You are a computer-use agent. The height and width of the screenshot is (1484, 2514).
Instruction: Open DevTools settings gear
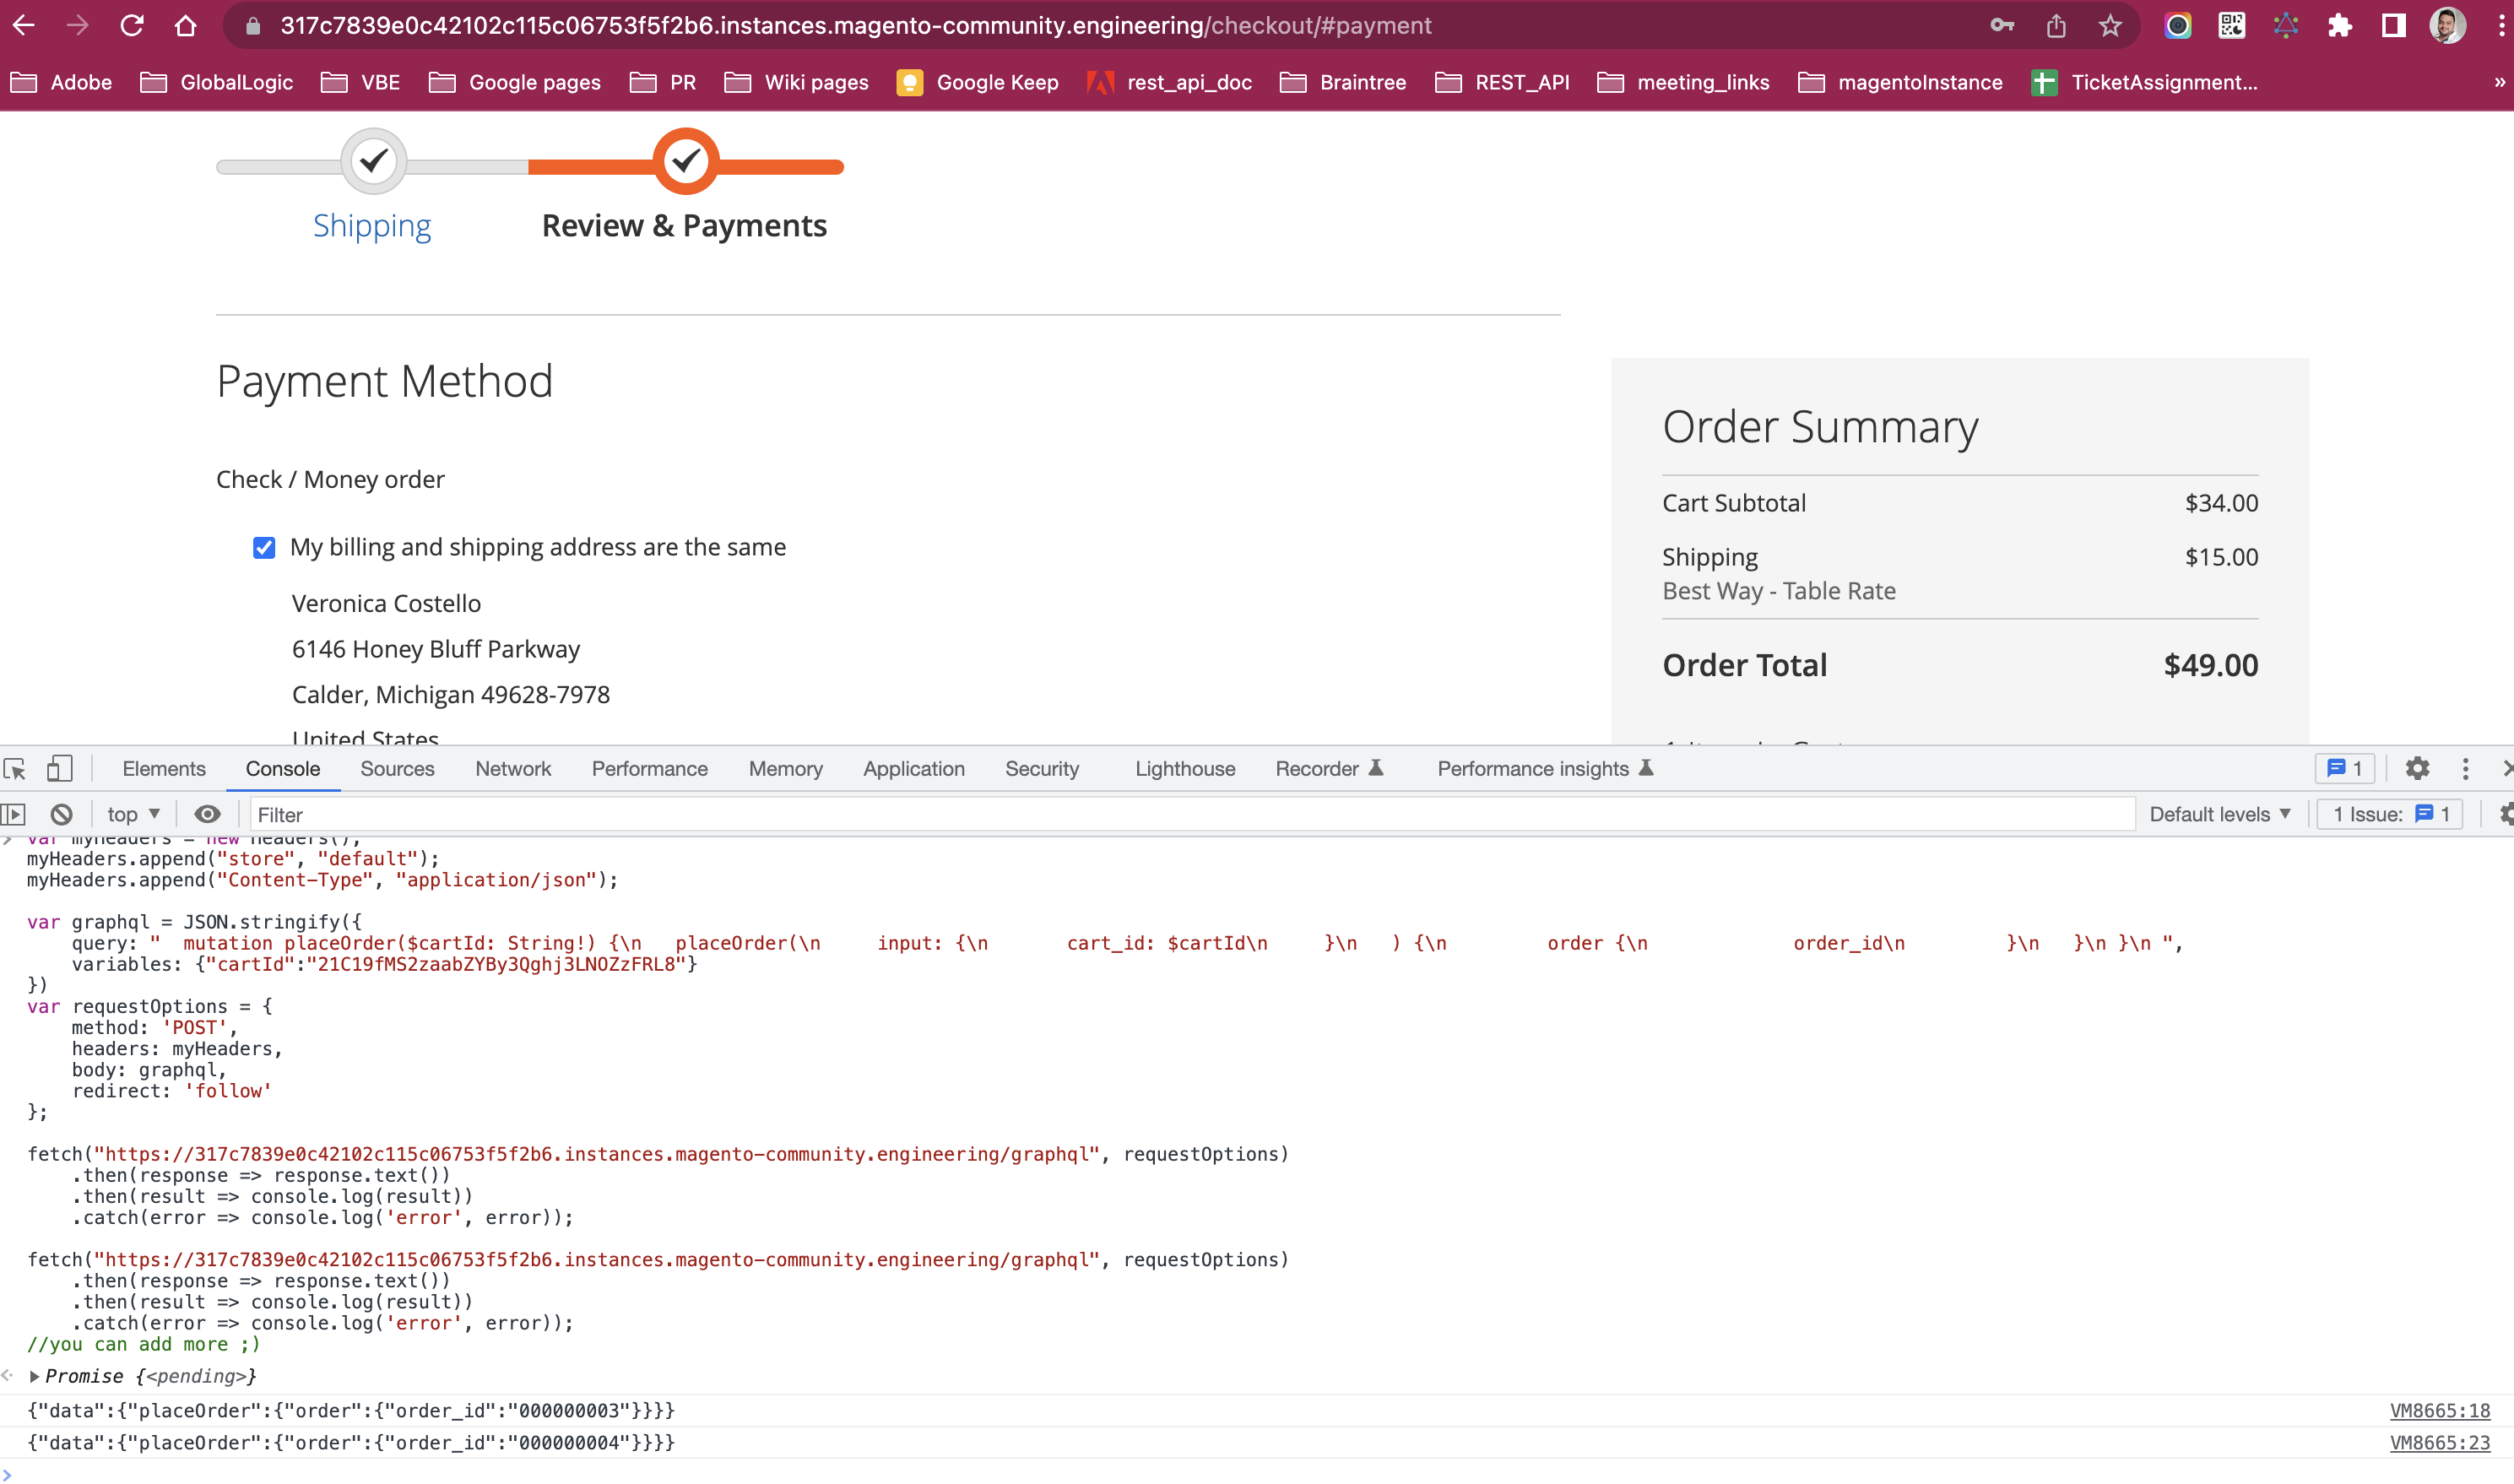coord(2418,768)
